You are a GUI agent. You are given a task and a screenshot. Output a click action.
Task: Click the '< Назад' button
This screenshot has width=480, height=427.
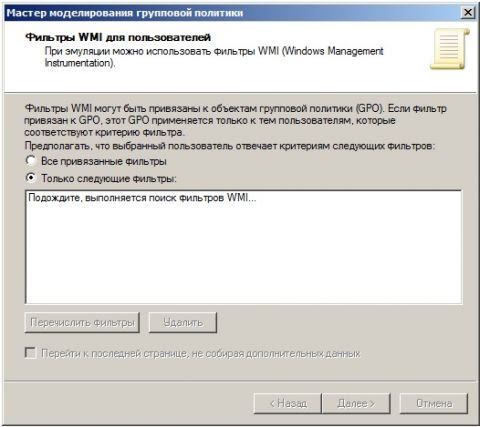(288, 403)
